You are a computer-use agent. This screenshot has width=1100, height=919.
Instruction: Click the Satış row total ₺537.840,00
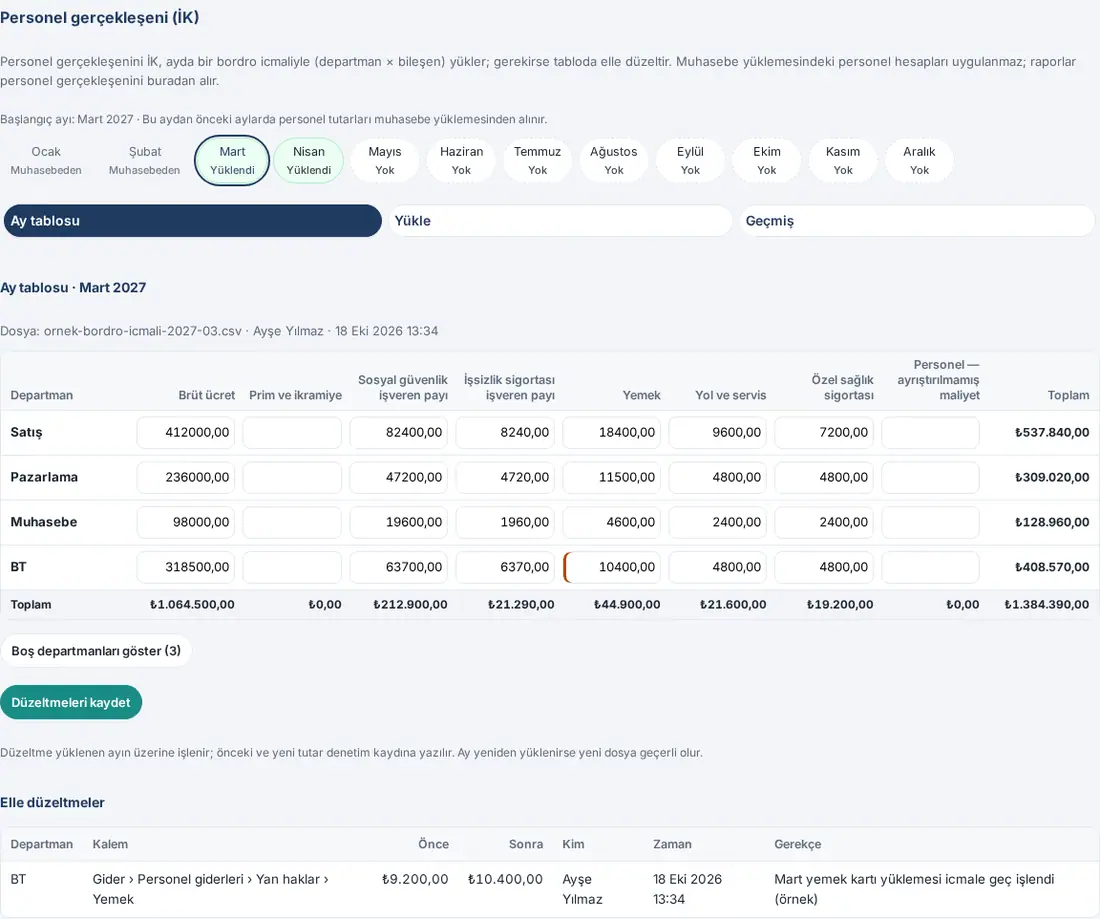pos(1052,433)
